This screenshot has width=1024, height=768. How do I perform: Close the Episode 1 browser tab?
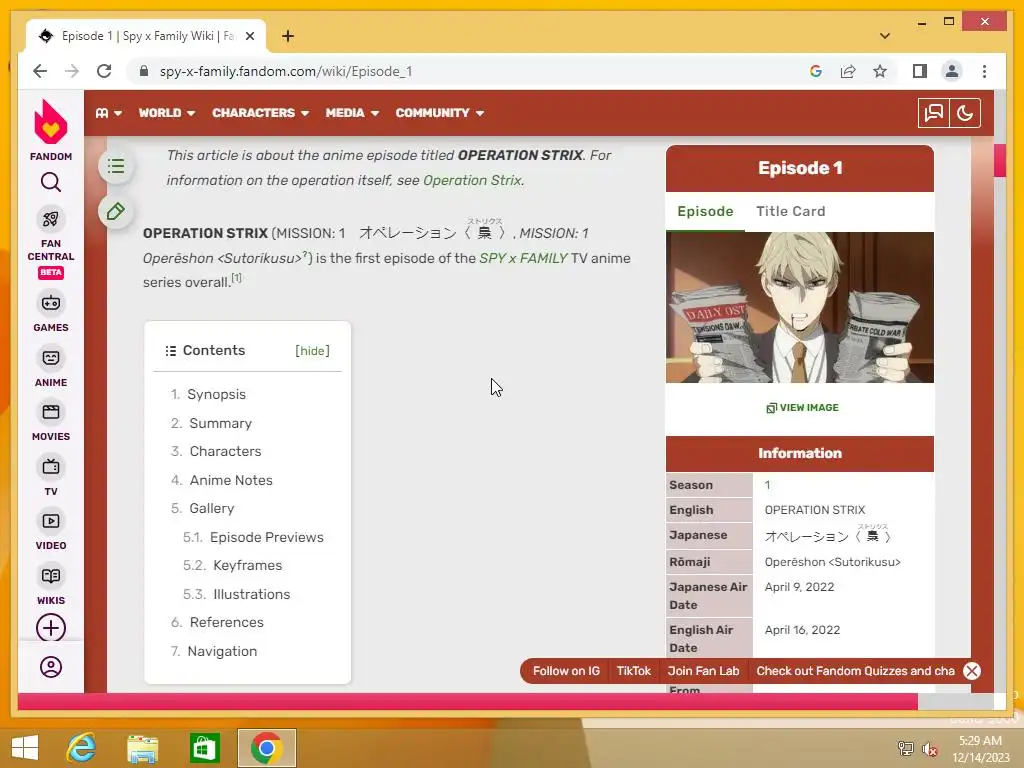tap(249, 37)
